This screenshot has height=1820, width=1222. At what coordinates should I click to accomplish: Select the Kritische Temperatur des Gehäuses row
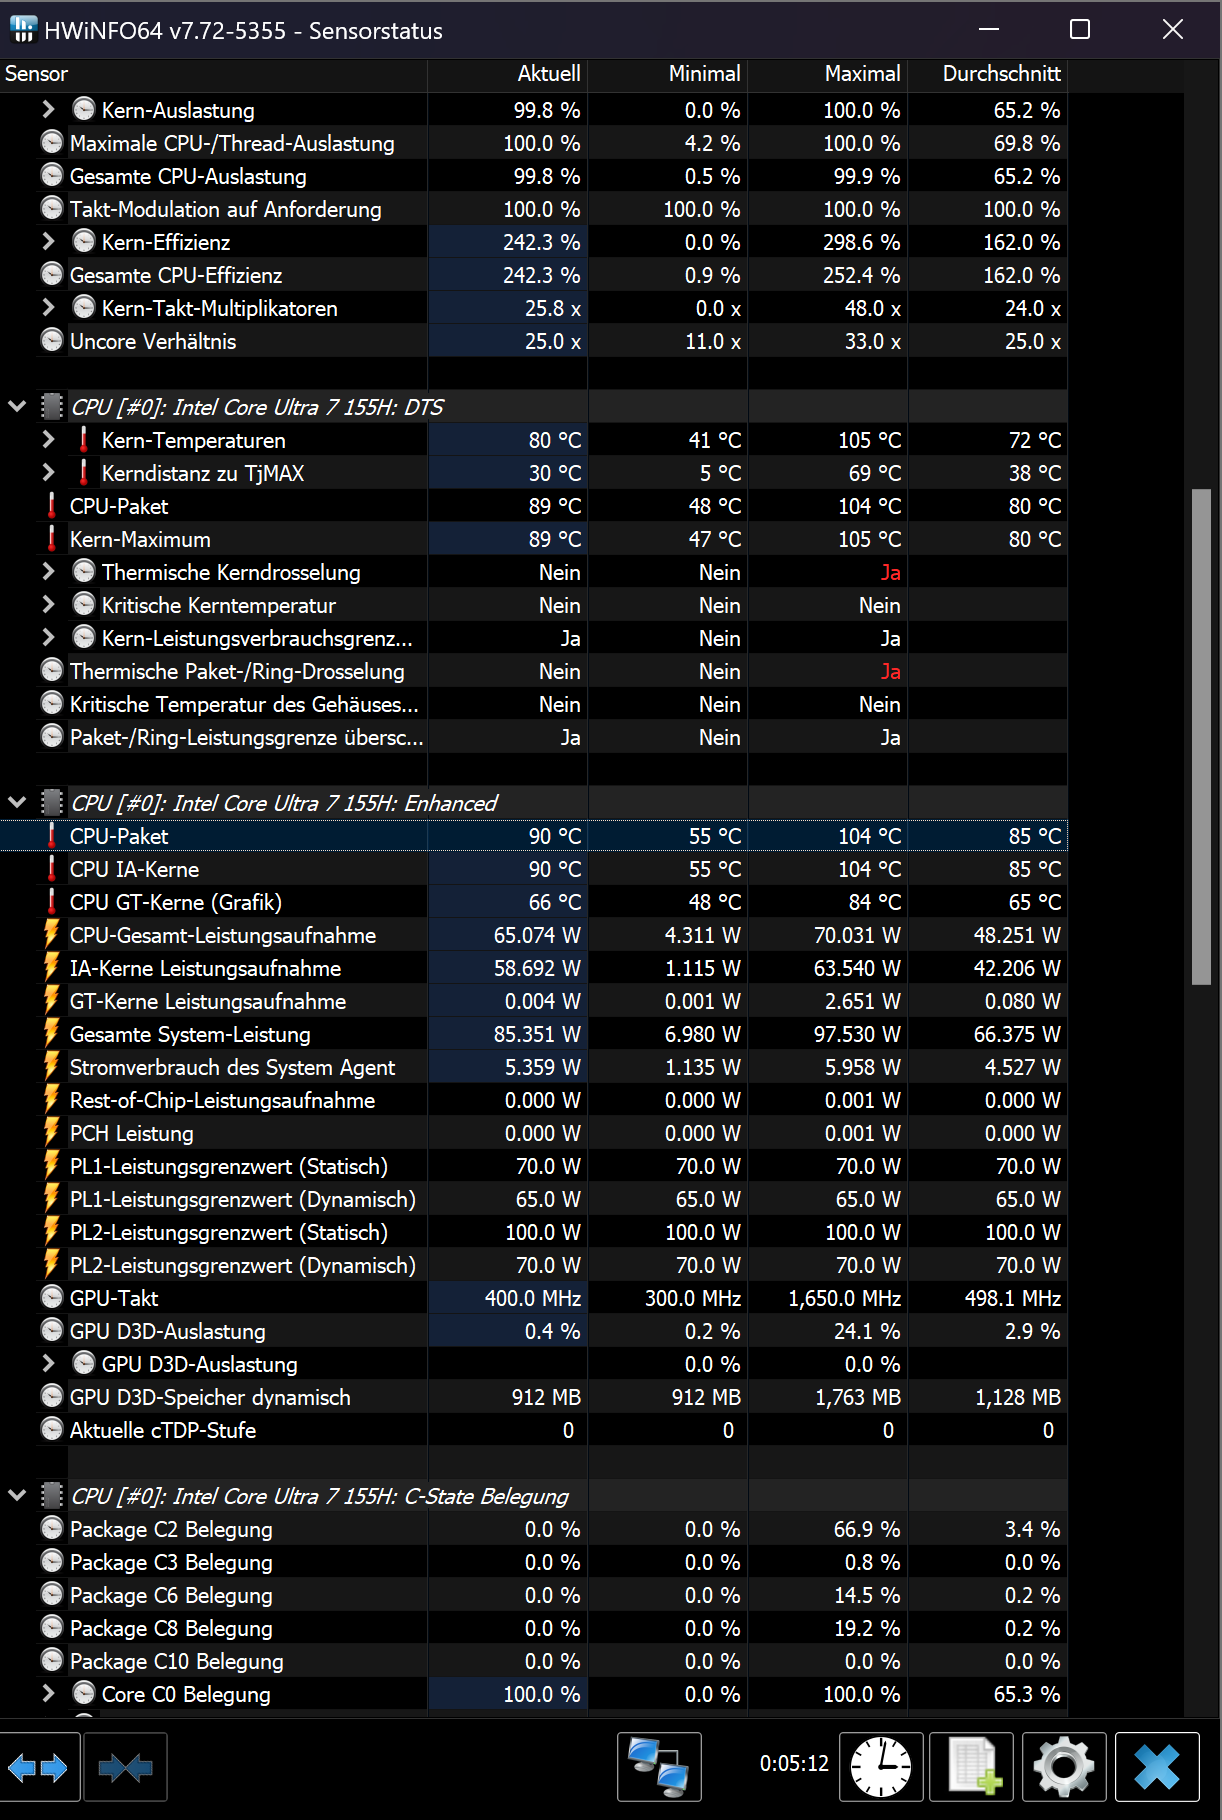pos(534,704)
